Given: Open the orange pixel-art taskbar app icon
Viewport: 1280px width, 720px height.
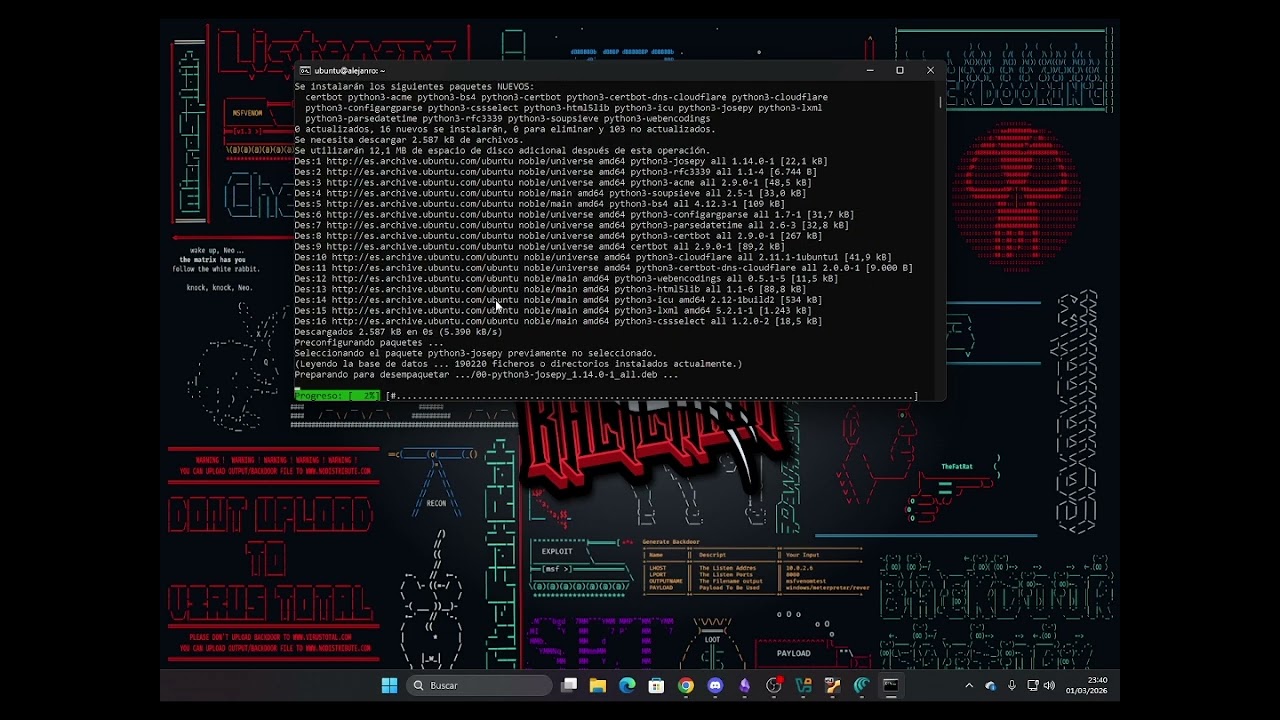Looking at the screenshot, I should (x=832, y=685).
